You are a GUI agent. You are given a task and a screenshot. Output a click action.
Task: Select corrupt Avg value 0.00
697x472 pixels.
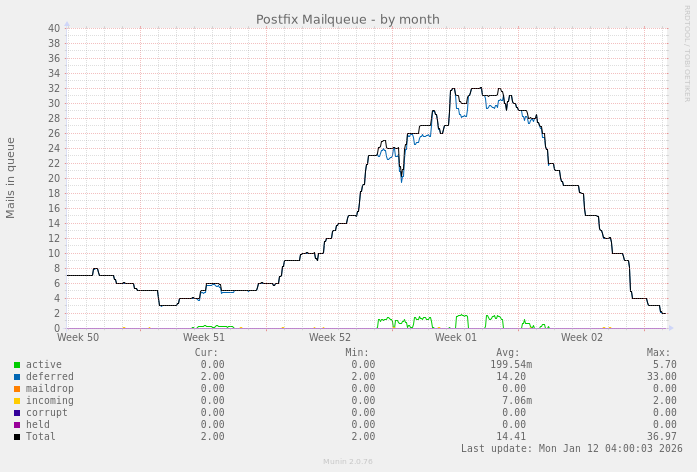point(514,412)
